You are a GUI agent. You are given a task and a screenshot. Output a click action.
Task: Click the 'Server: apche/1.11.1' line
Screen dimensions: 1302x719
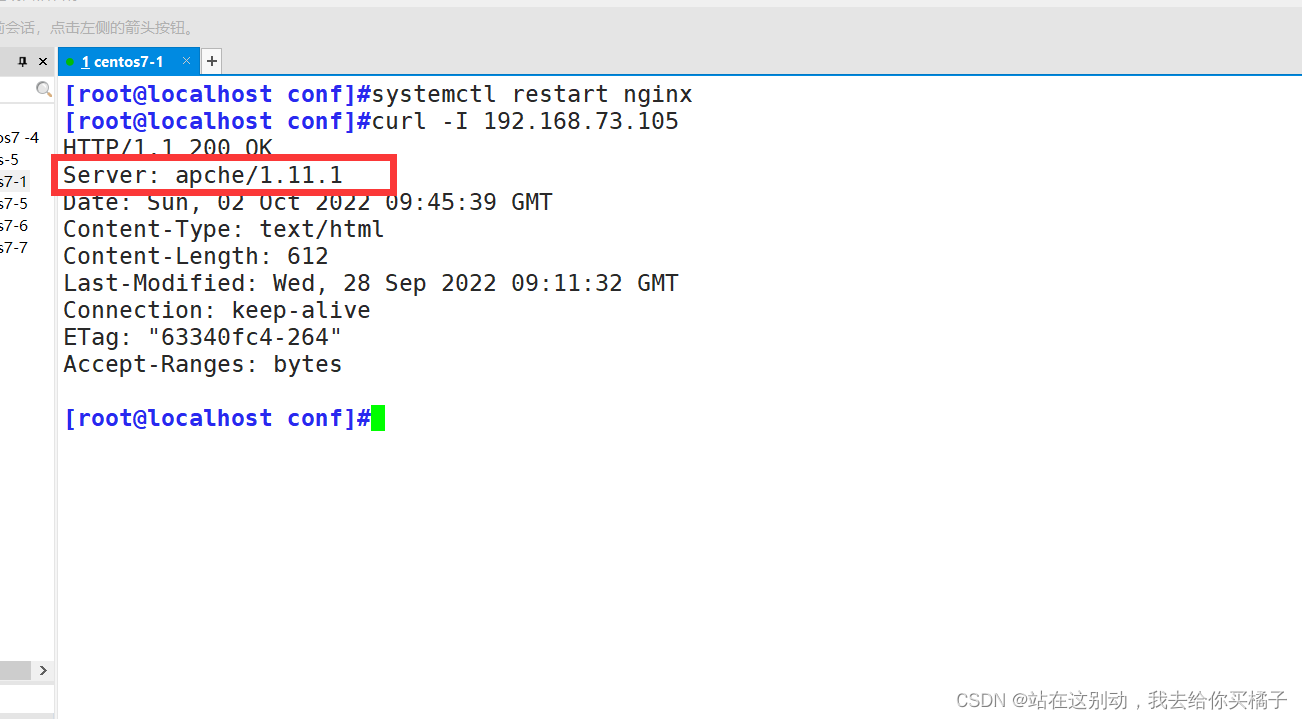pos(203,175)
